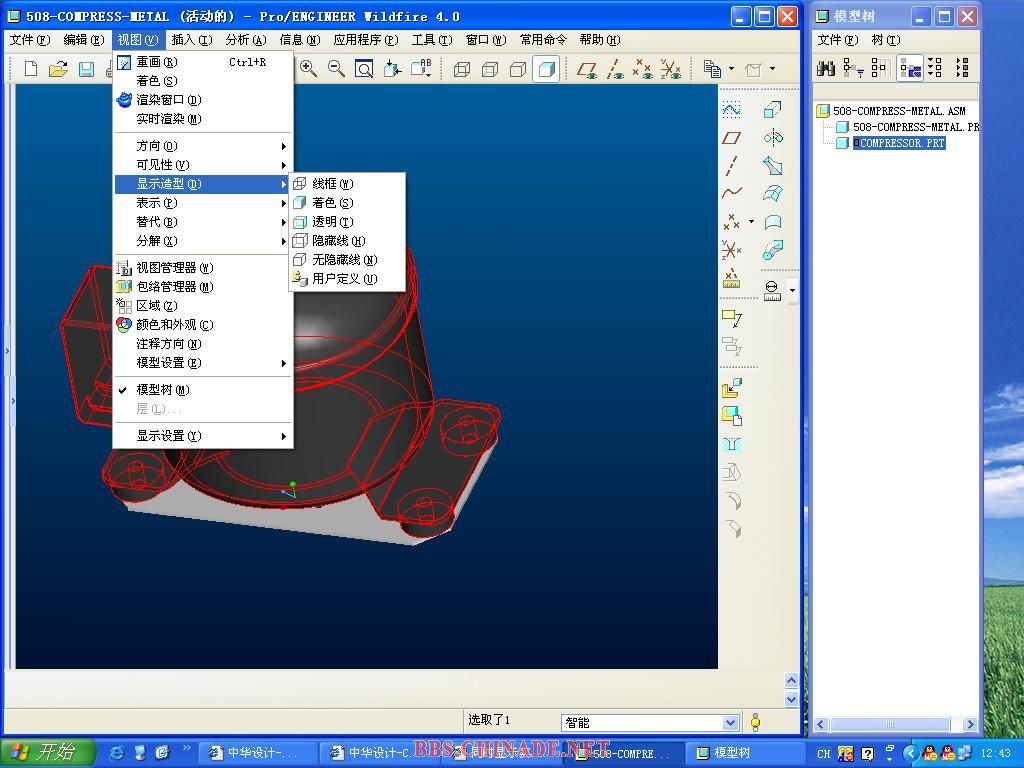Screen dimensions: 1024x768
Task: Open the 编辑 menu
Action: [x=84, y=40]
